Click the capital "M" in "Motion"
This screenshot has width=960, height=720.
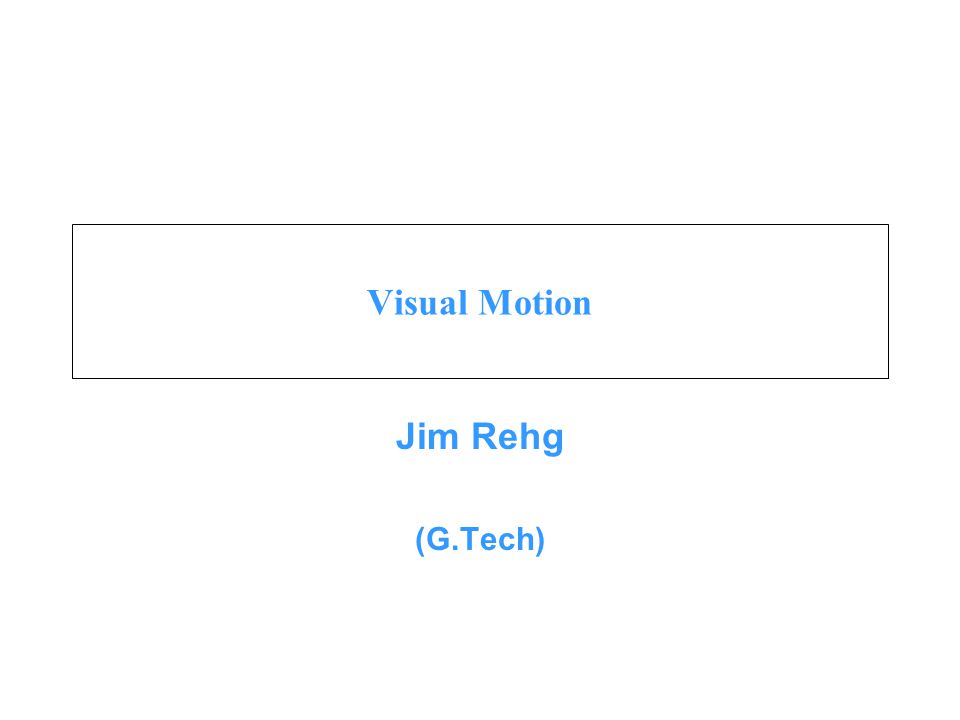point(495,302)
